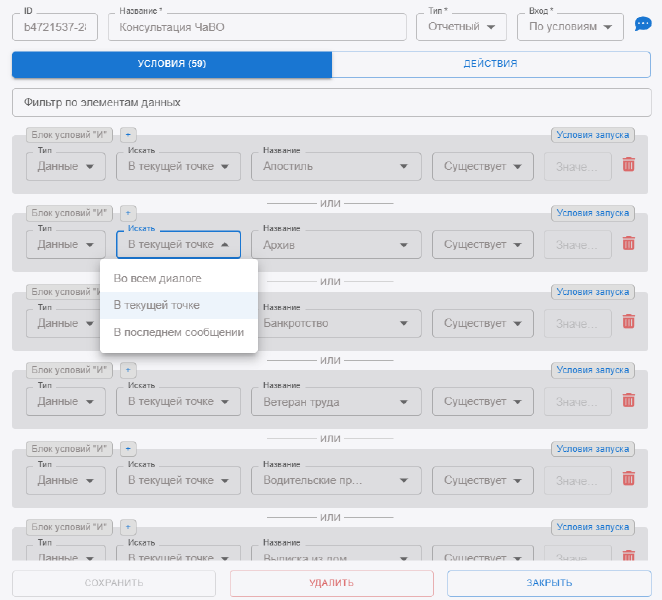Add condition with plus in first block
Image resolution: width=662 pixels, height=600 pixels.
(128, 134)
